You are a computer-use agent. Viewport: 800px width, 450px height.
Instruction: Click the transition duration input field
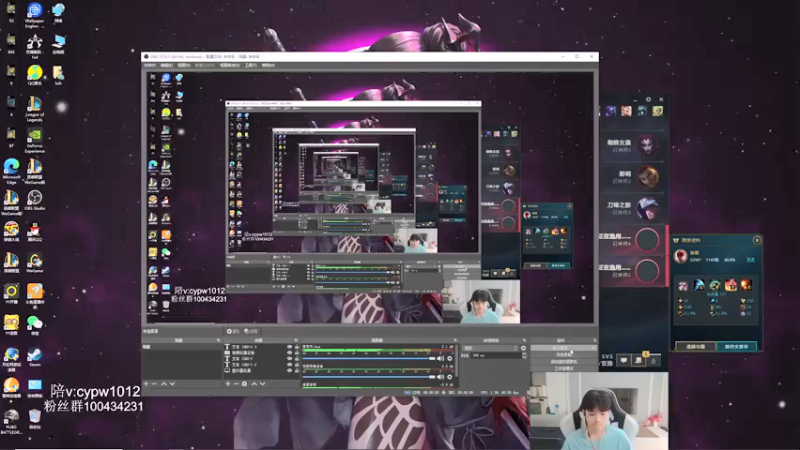[x=495, y=355]
